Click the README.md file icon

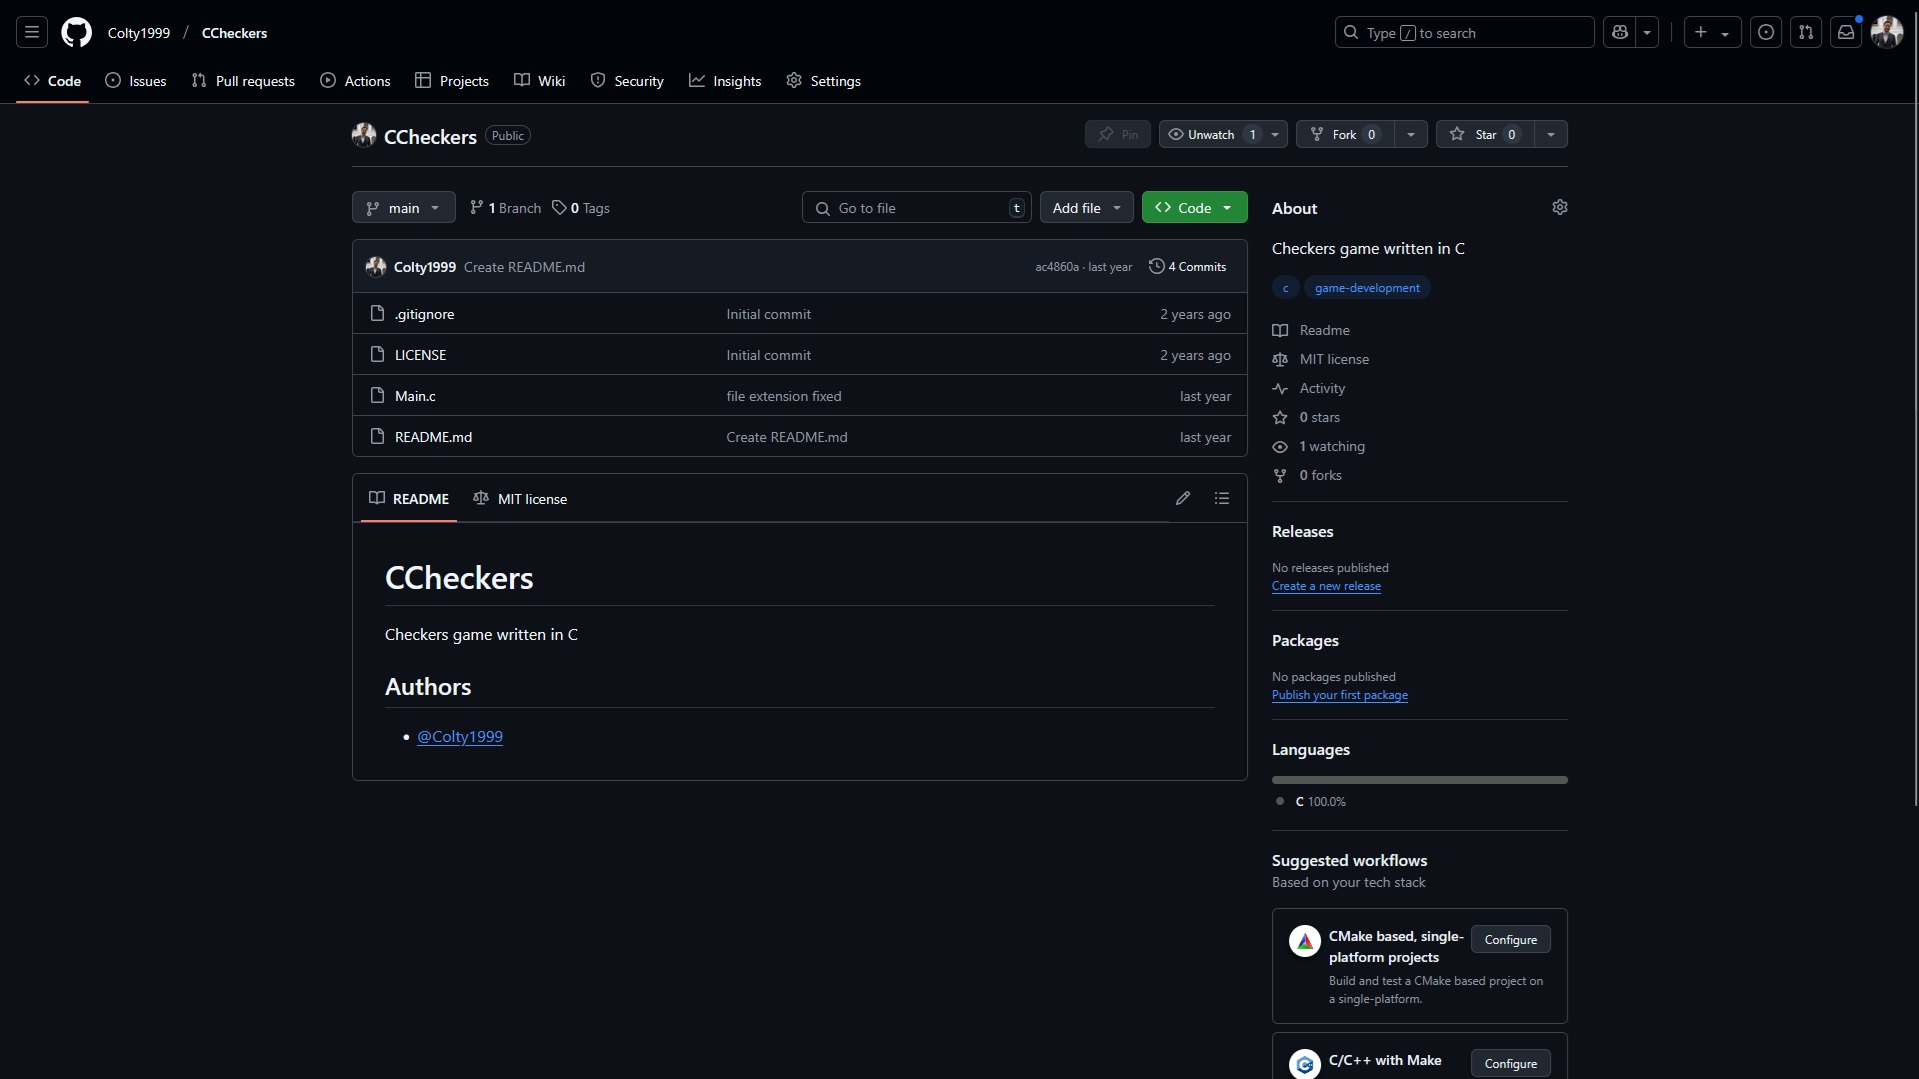point(377,436)
